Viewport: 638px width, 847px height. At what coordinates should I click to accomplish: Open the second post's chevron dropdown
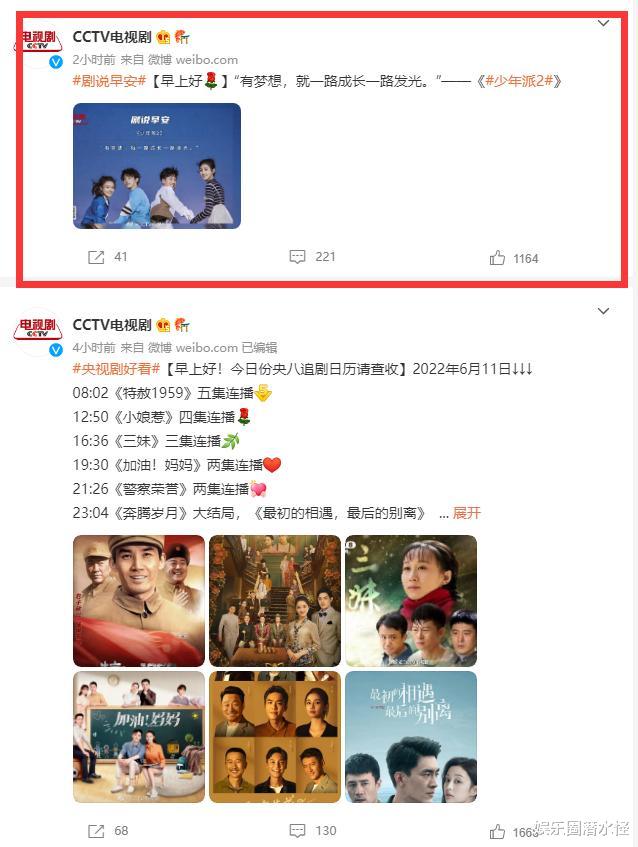[x=603, y=311]
